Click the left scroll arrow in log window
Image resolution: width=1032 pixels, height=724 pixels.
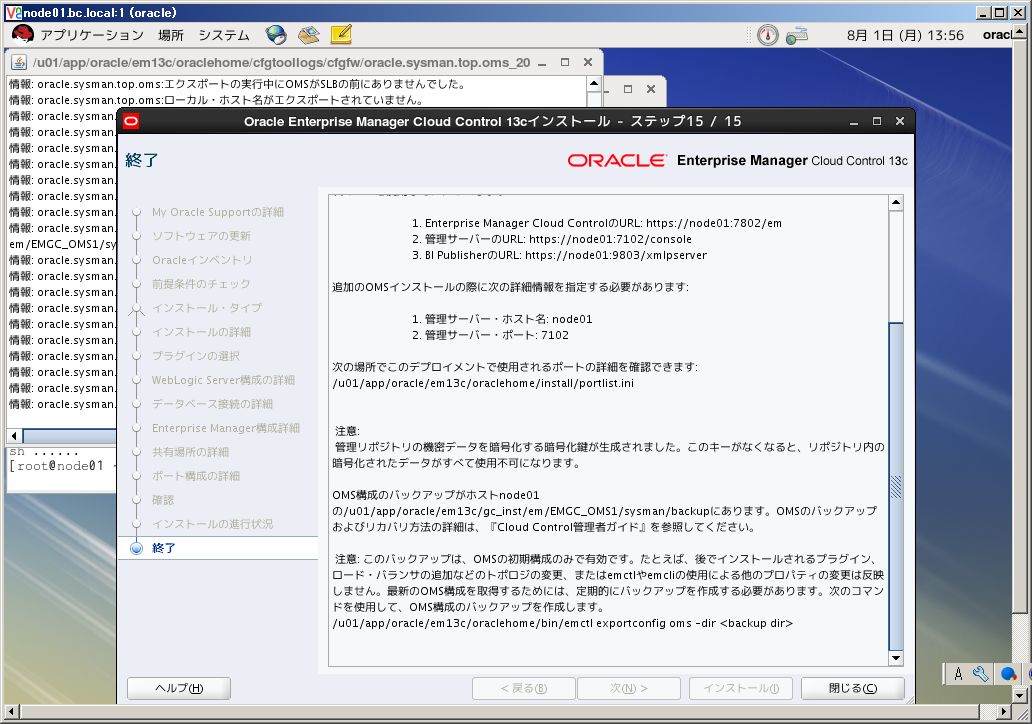(x=14, y=436)
